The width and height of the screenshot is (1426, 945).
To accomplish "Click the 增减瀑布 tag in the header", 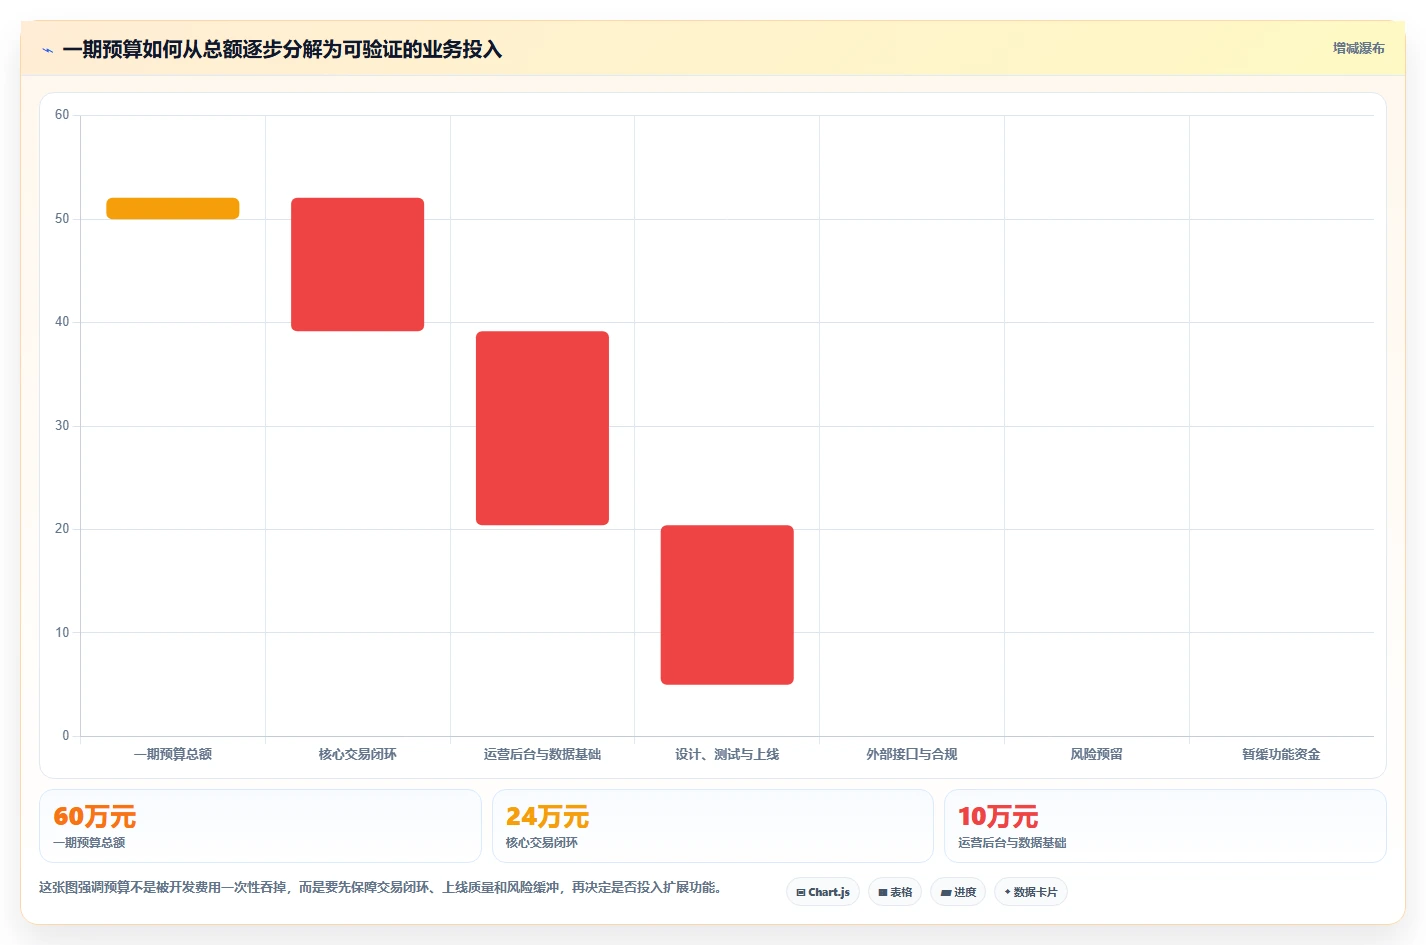I will [x=1358, y=48].
